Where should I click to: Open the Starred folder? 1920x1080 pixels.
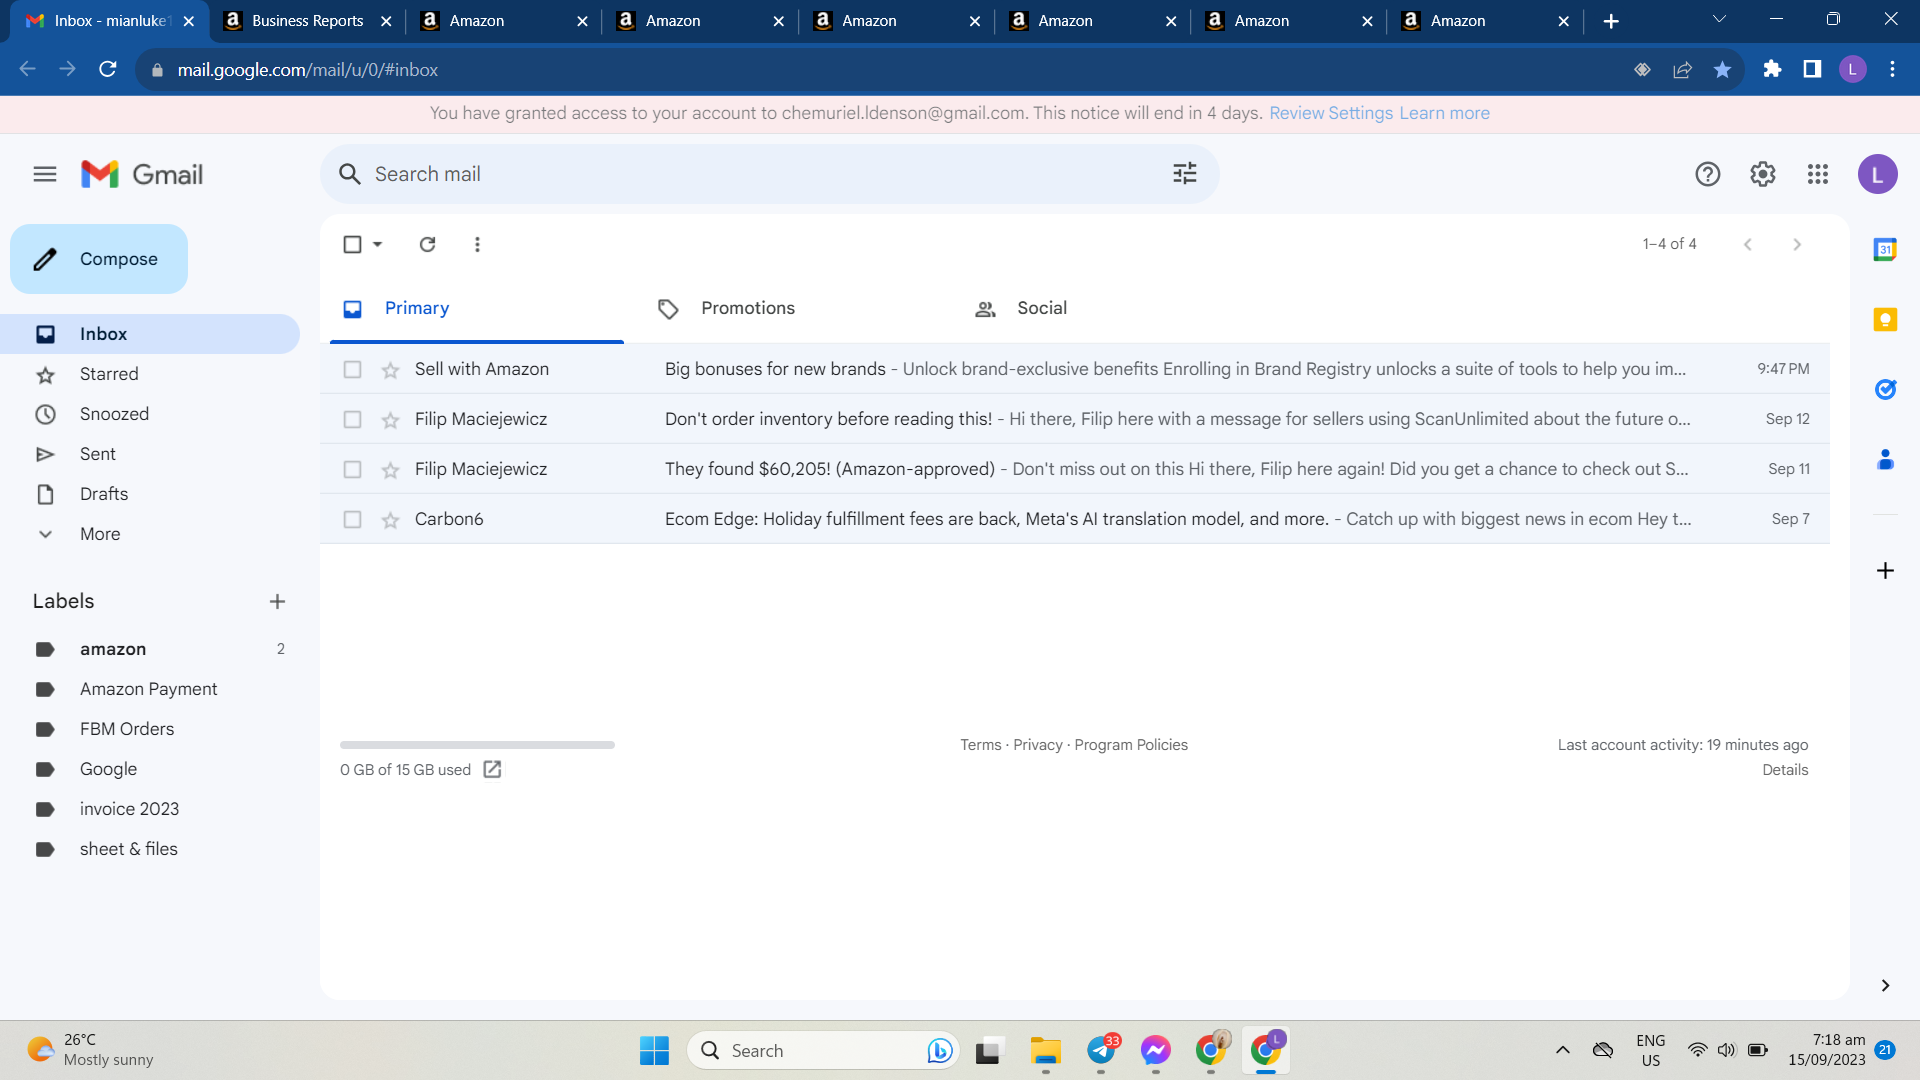point(109,374)
